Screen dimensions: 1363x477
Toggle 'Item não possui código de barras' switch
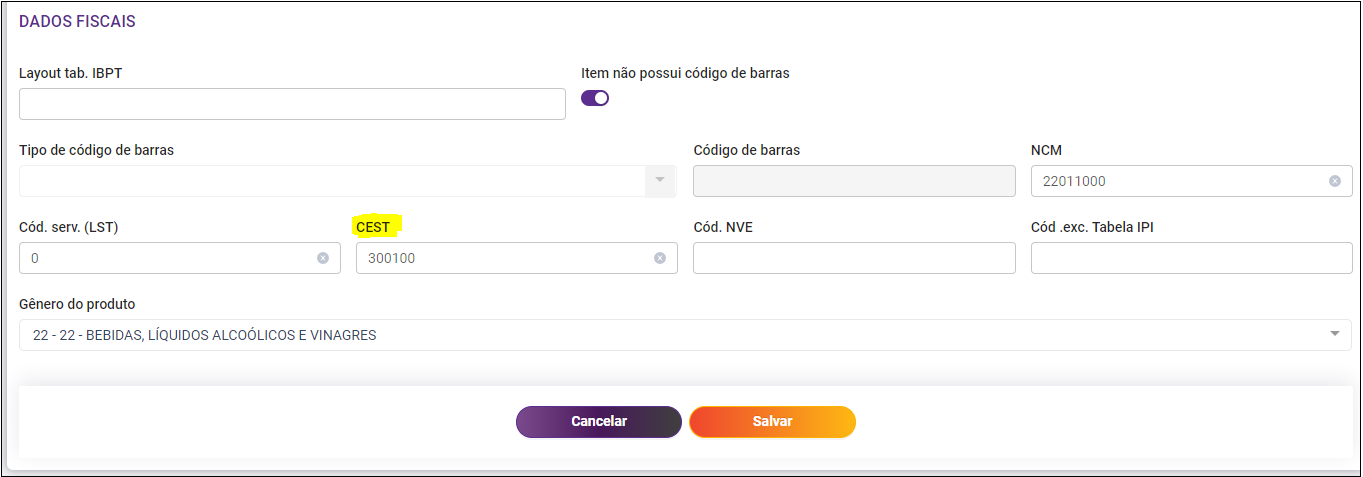tap(595, 98)
